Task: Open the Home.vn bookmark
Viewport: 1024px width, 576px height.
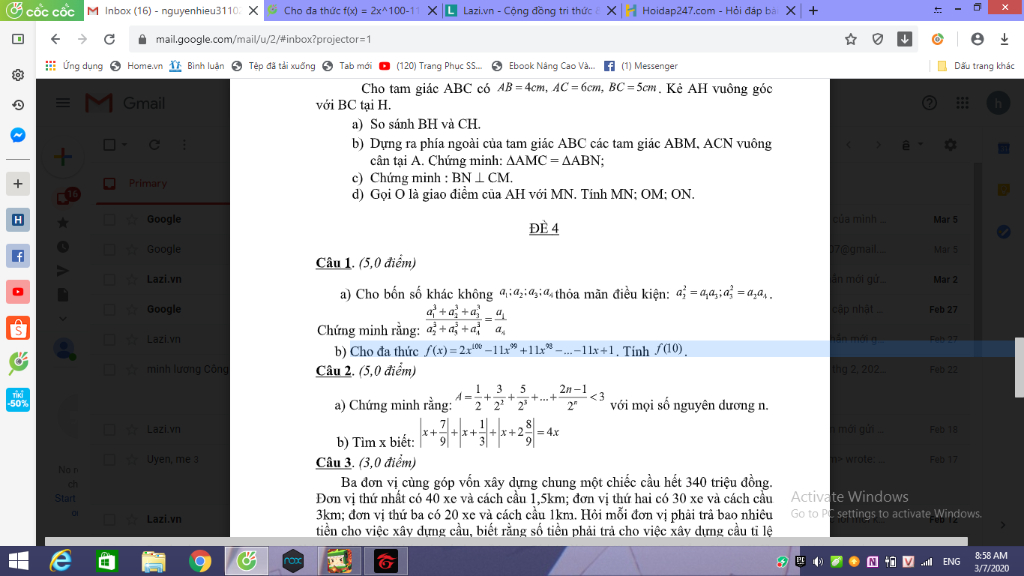Action: tap(137, 66)
